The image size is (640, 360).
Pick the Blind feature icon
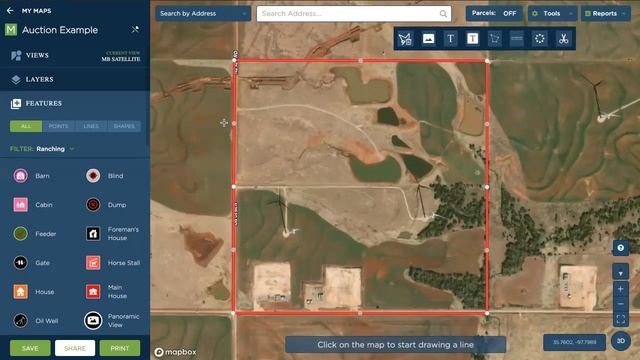coord(93,176)
